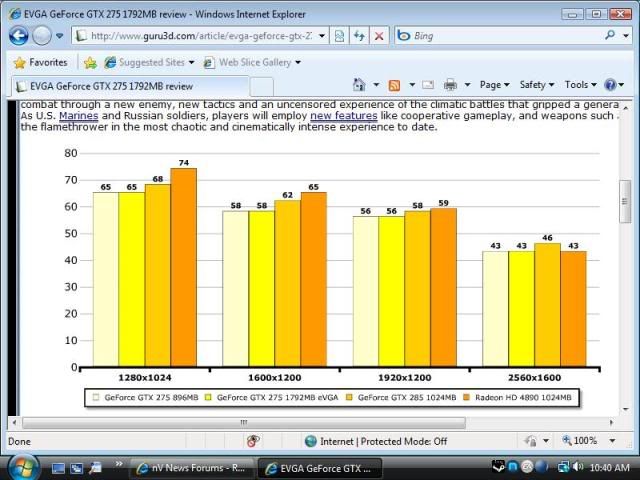Click the vertical scrollbar down arrow

[625, 409]
